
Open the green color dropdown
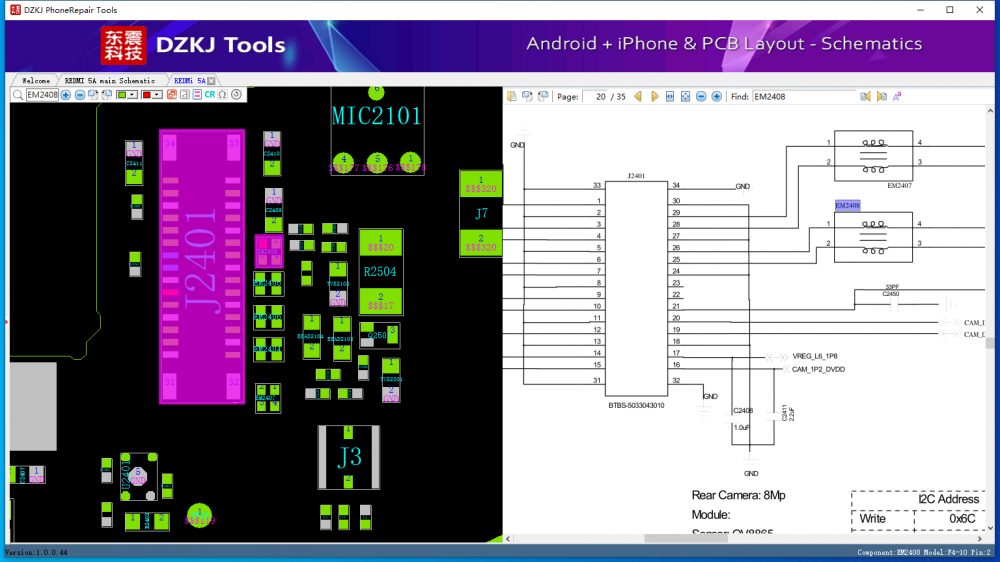point(133,95)
